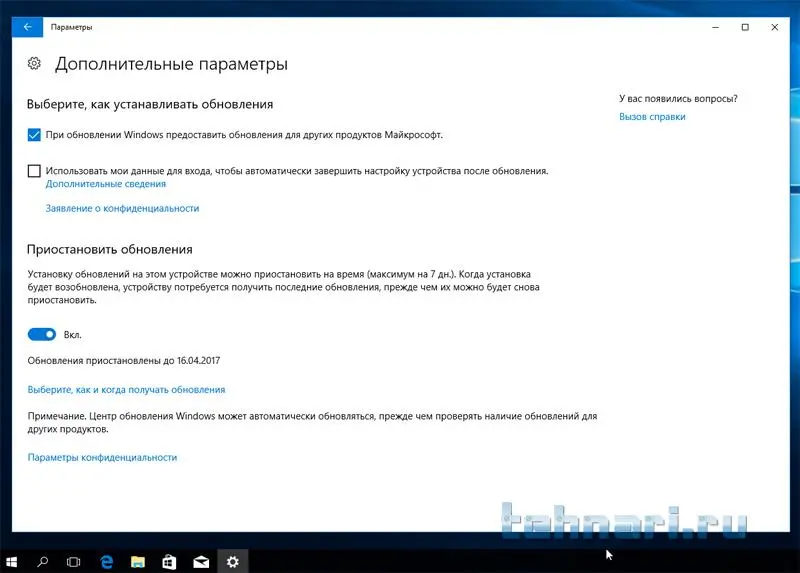The height and width of the screenshot is (573, 800).
Task: Open the Mail app from the taskbar
Action: (201, 562)
